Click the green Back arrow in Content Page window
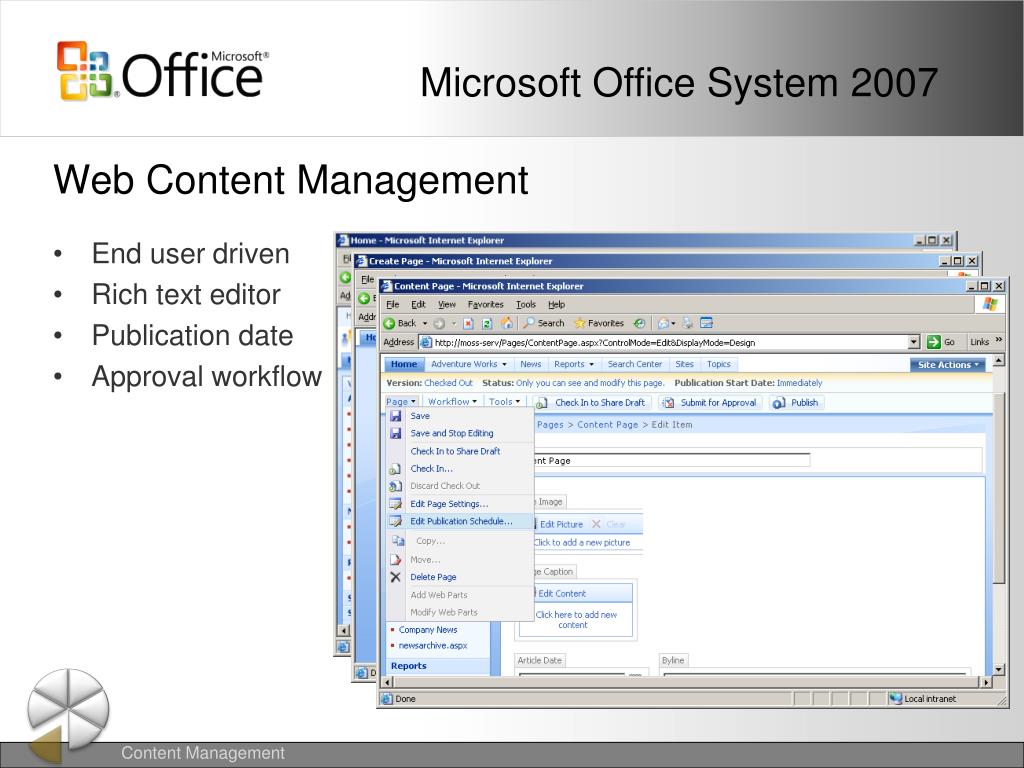Viewport: 1024px width, 768px height. (389, 323)
